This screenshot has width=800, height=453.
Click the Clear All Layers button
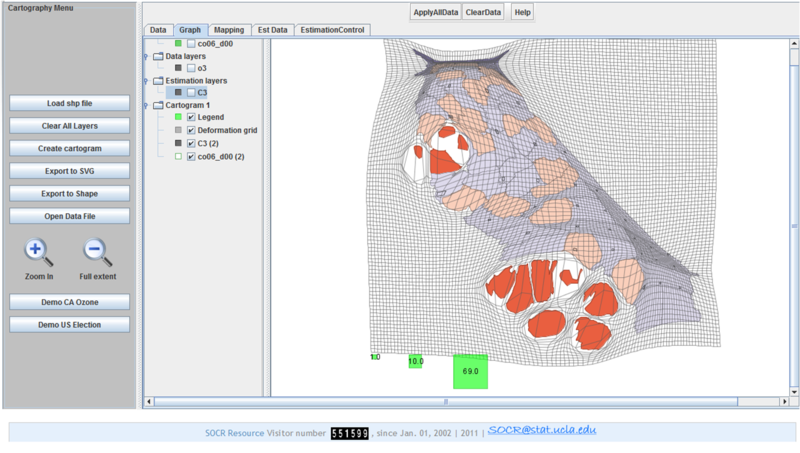69,126
